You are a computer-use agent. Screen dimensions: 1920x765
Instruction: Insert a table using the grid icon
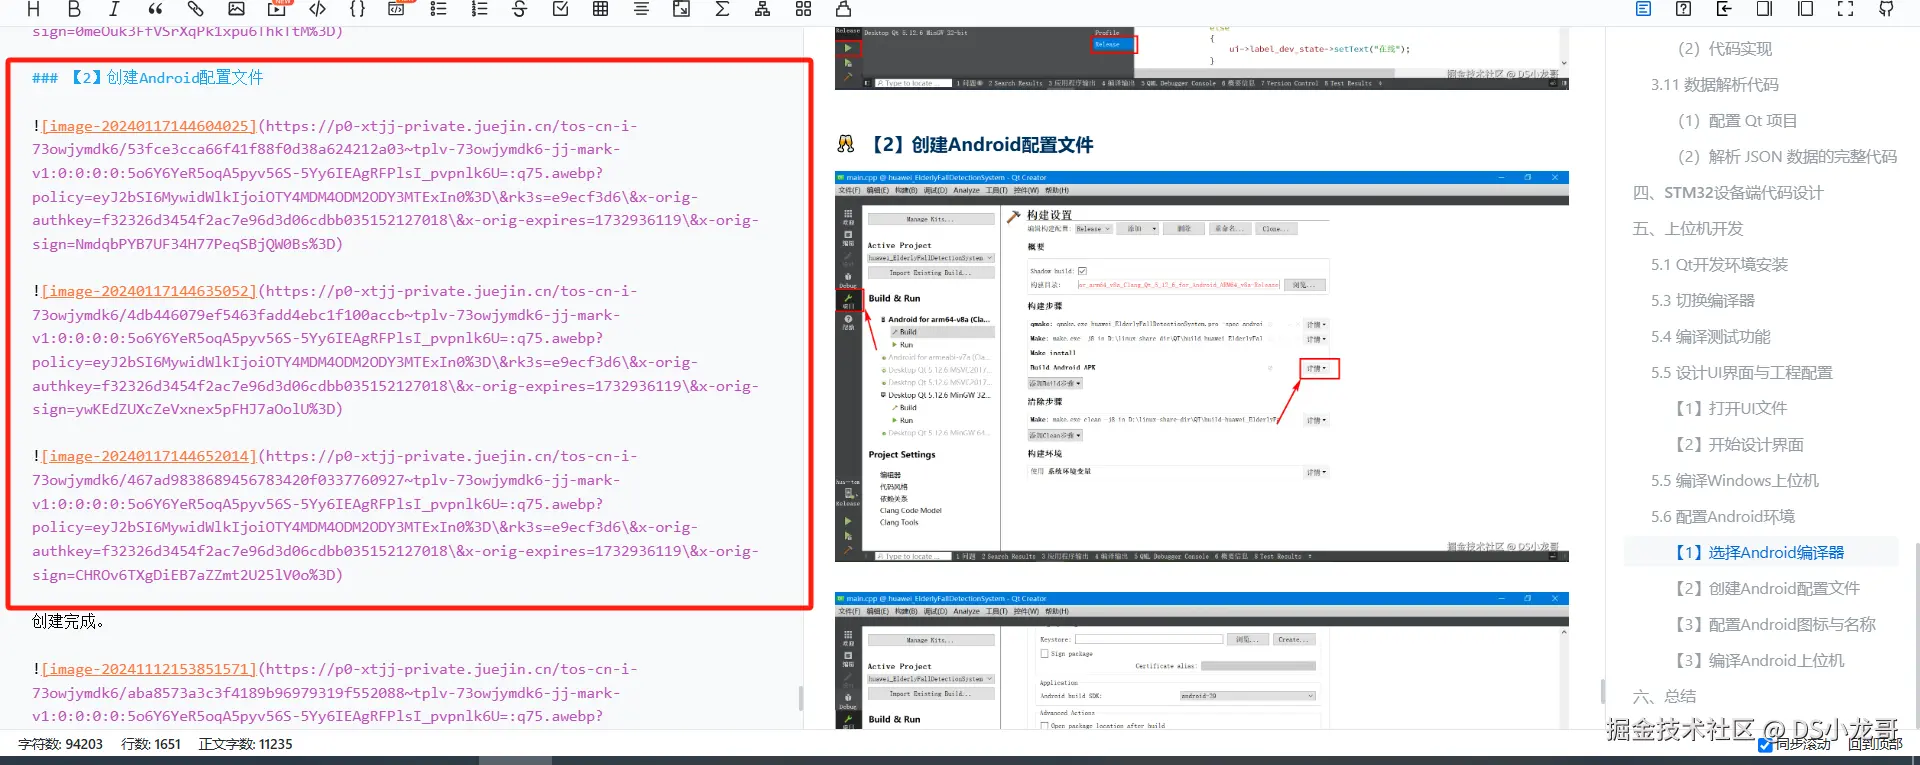600,9
